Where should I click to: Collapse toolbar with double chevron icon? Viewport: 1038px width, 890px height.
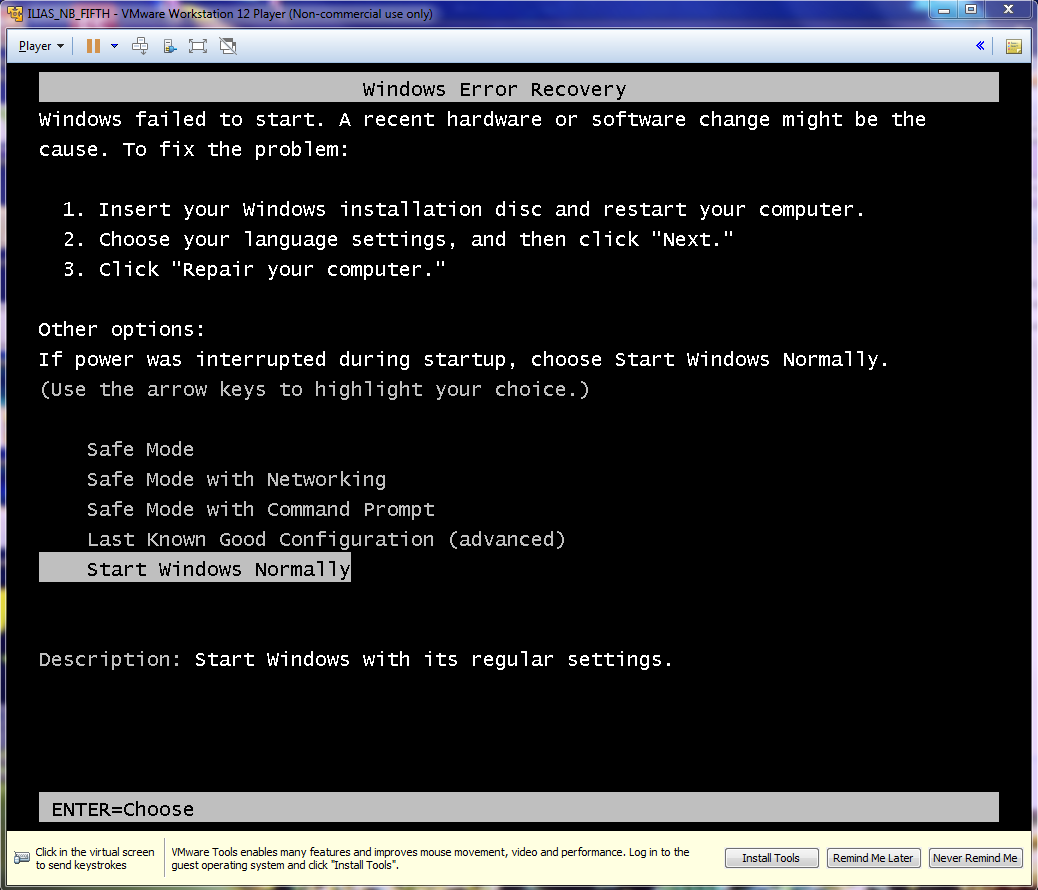coord(980,46)
